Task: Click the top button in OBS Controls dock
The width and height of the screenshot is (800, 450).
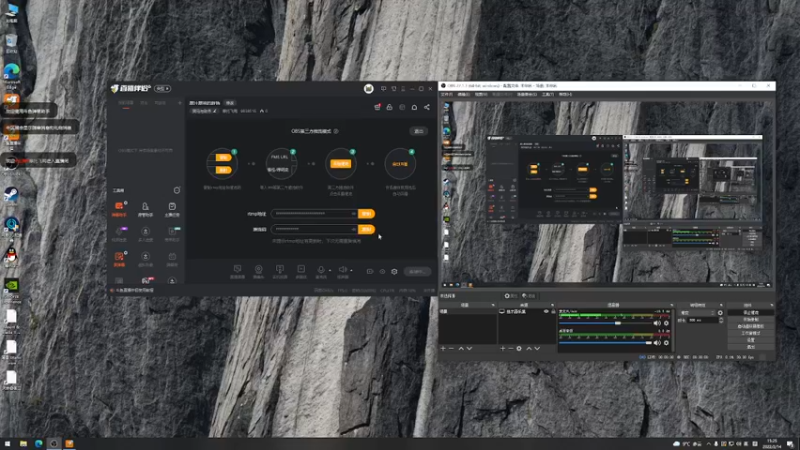Action: pyautogui.click(x=751, y=313)
